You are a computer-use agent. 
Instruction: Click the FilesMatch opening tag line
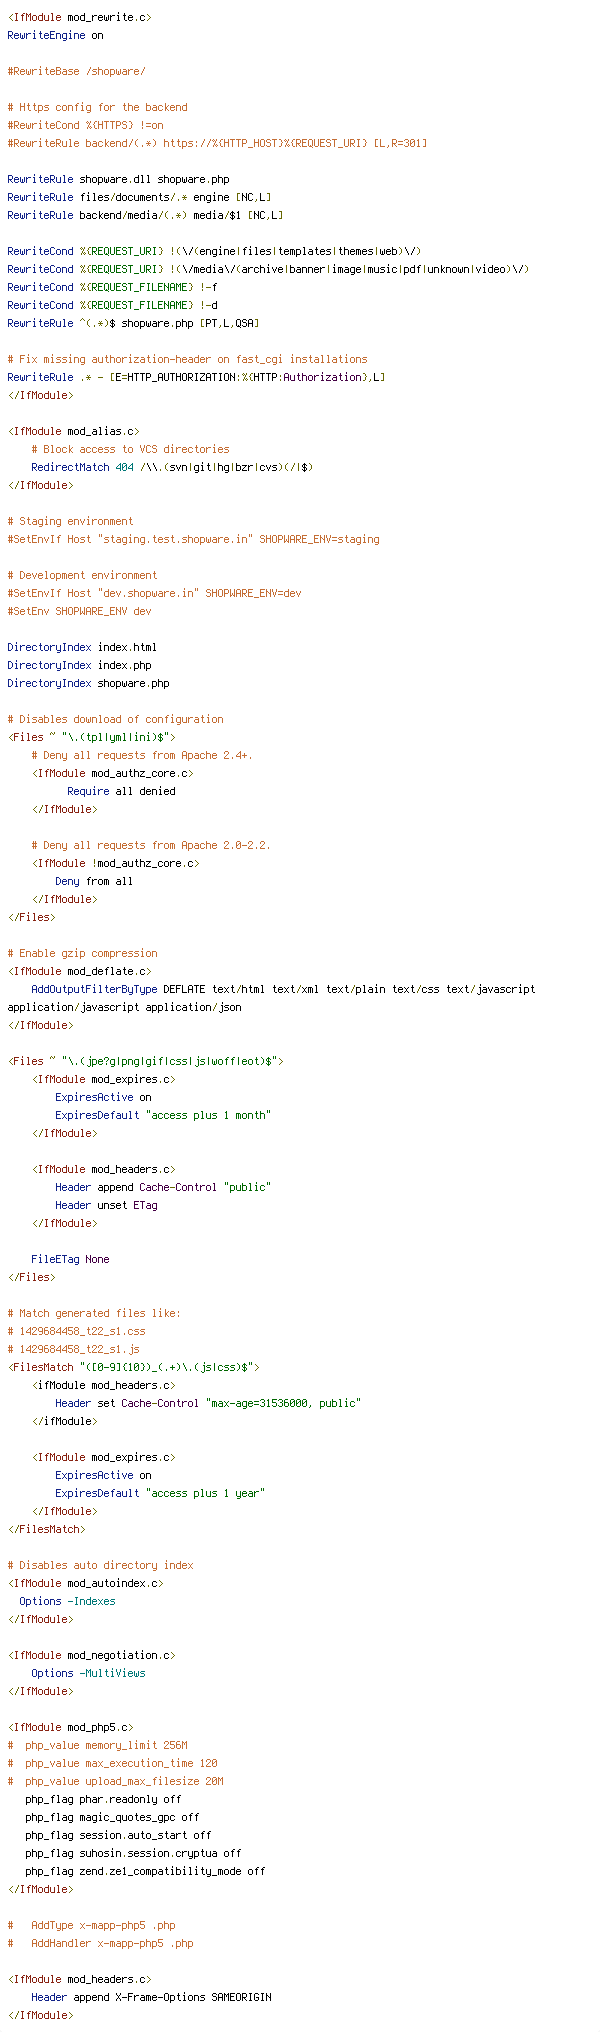coord(133,1367)
